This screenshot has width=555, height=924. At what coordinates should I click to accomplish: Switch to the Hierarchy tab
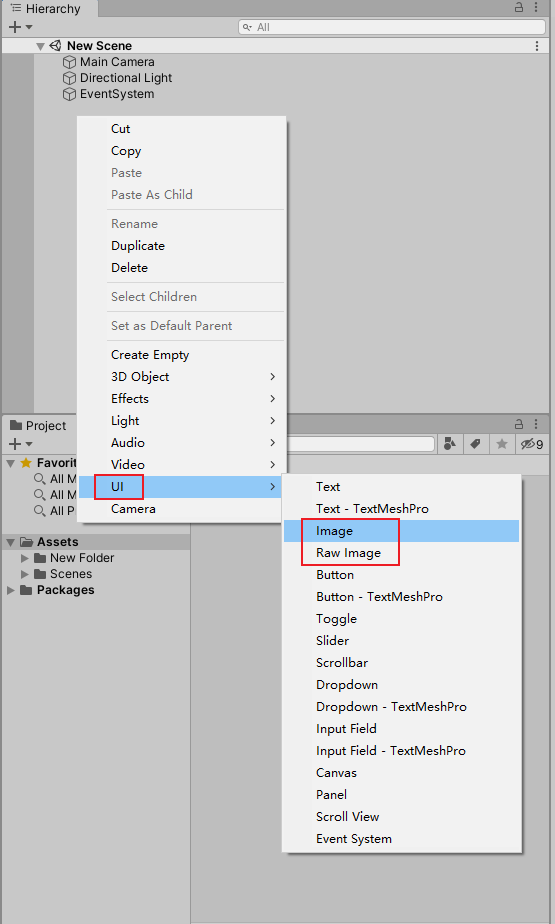click(x=49, y=9)
